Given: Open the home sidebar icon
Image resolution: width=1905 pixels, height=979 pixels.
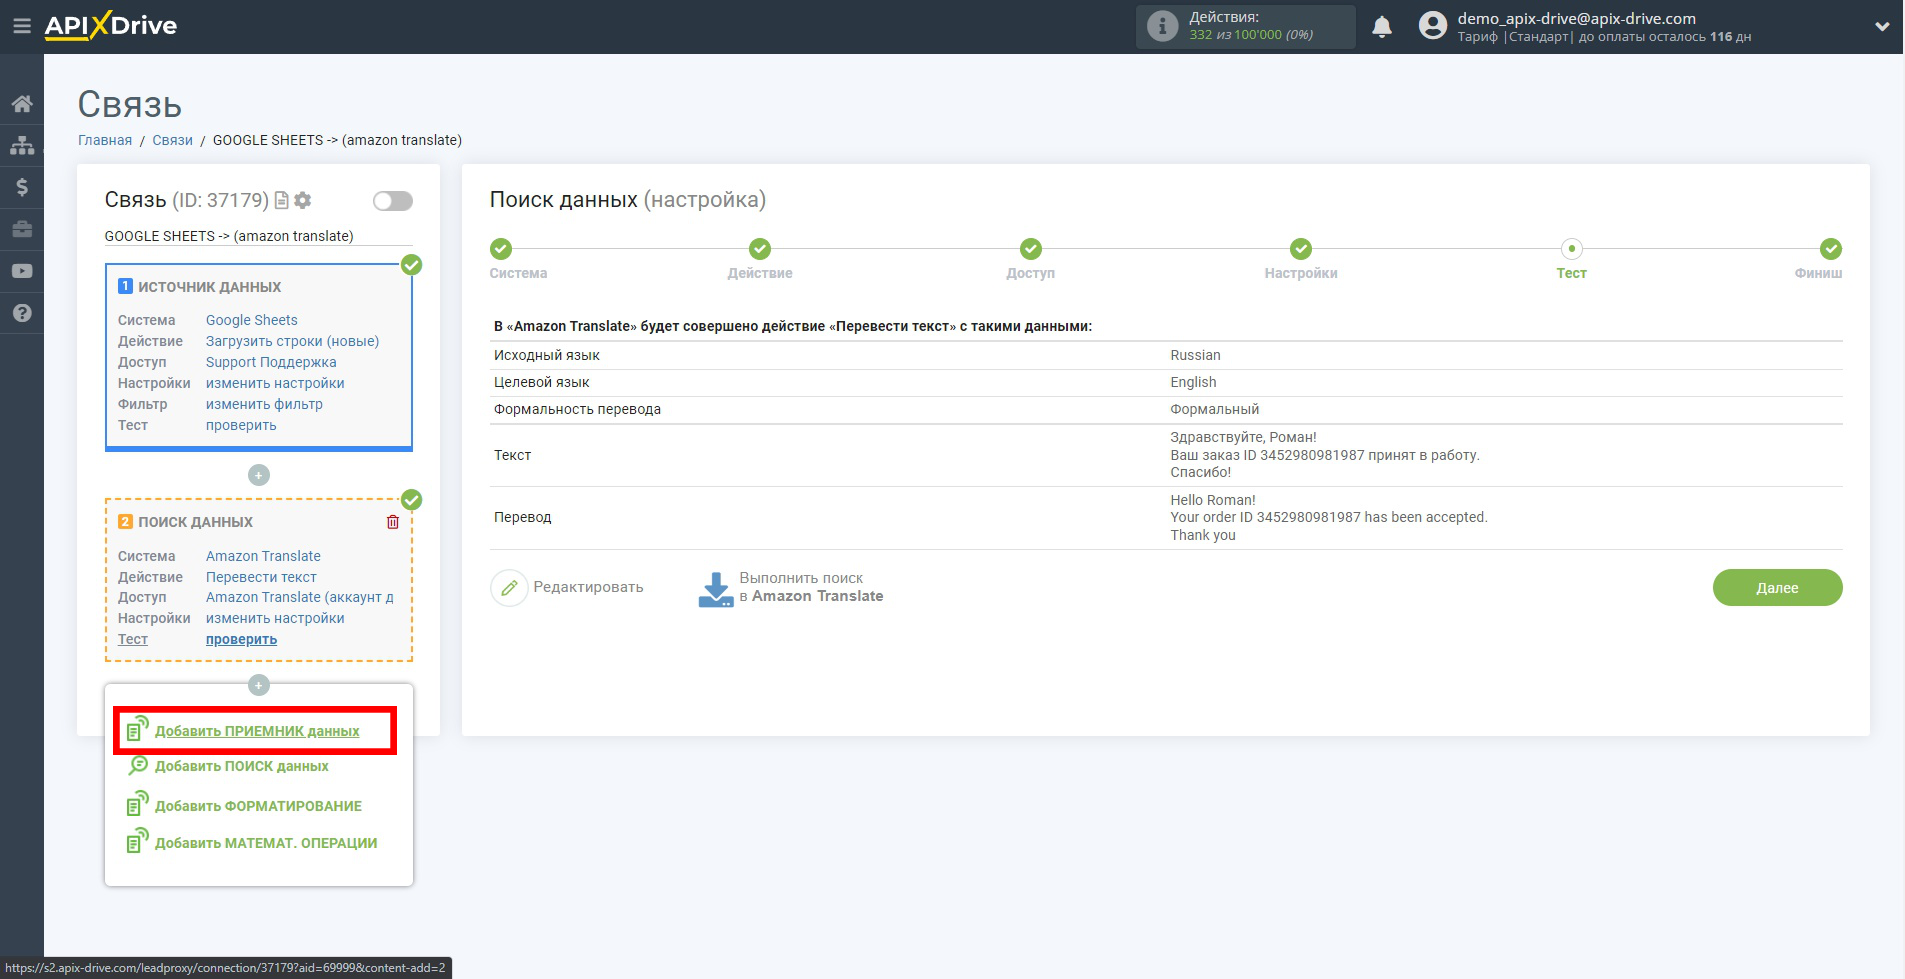Looking at the screenshot, I should [x=22, y=104].
